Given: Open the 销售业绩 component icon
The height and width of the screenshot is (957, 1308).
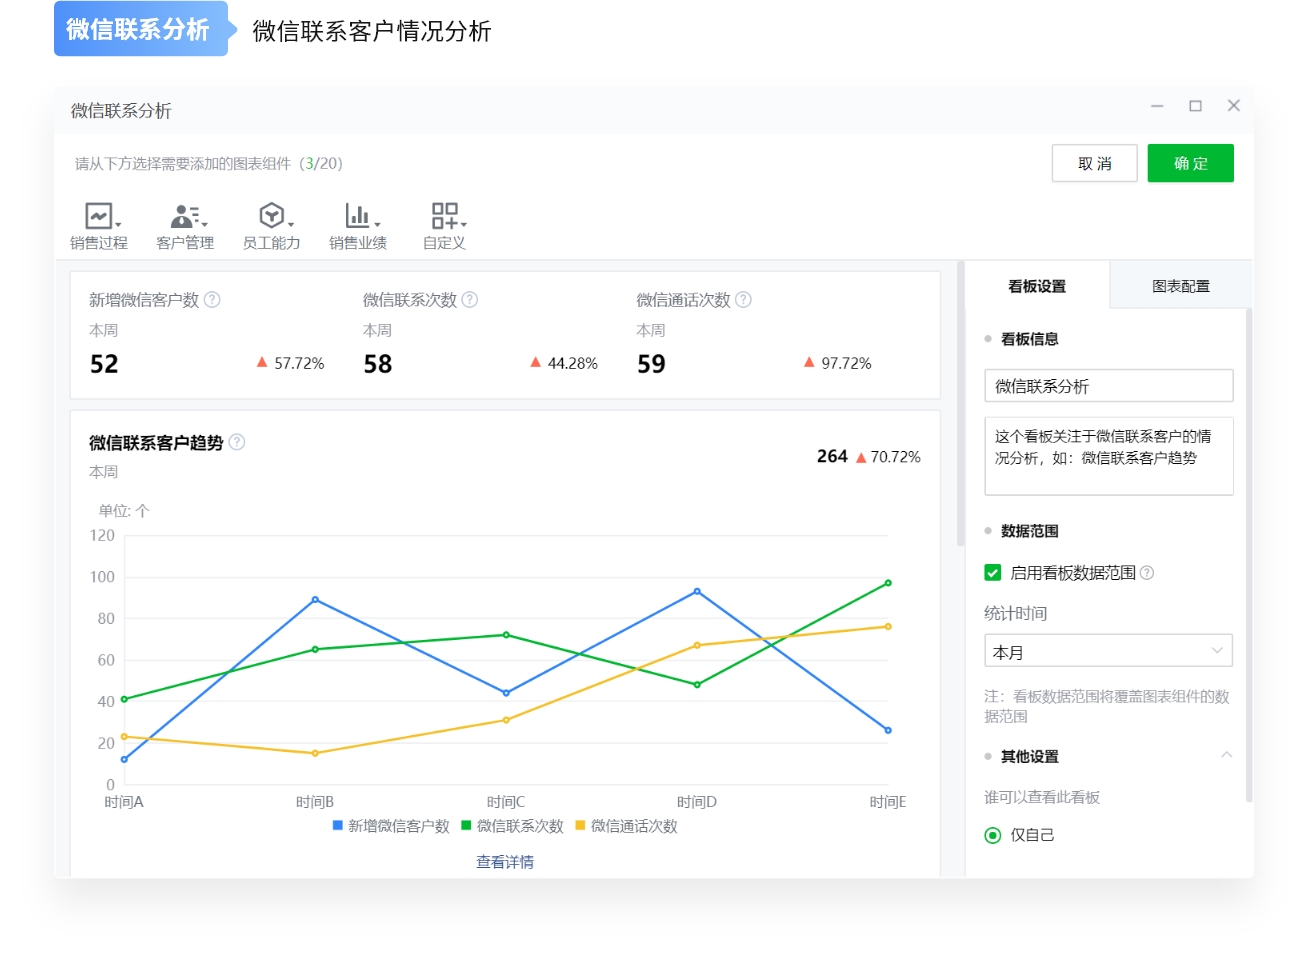Looking at the screenshot, I should pyautogui.click(x=357, y=214).
